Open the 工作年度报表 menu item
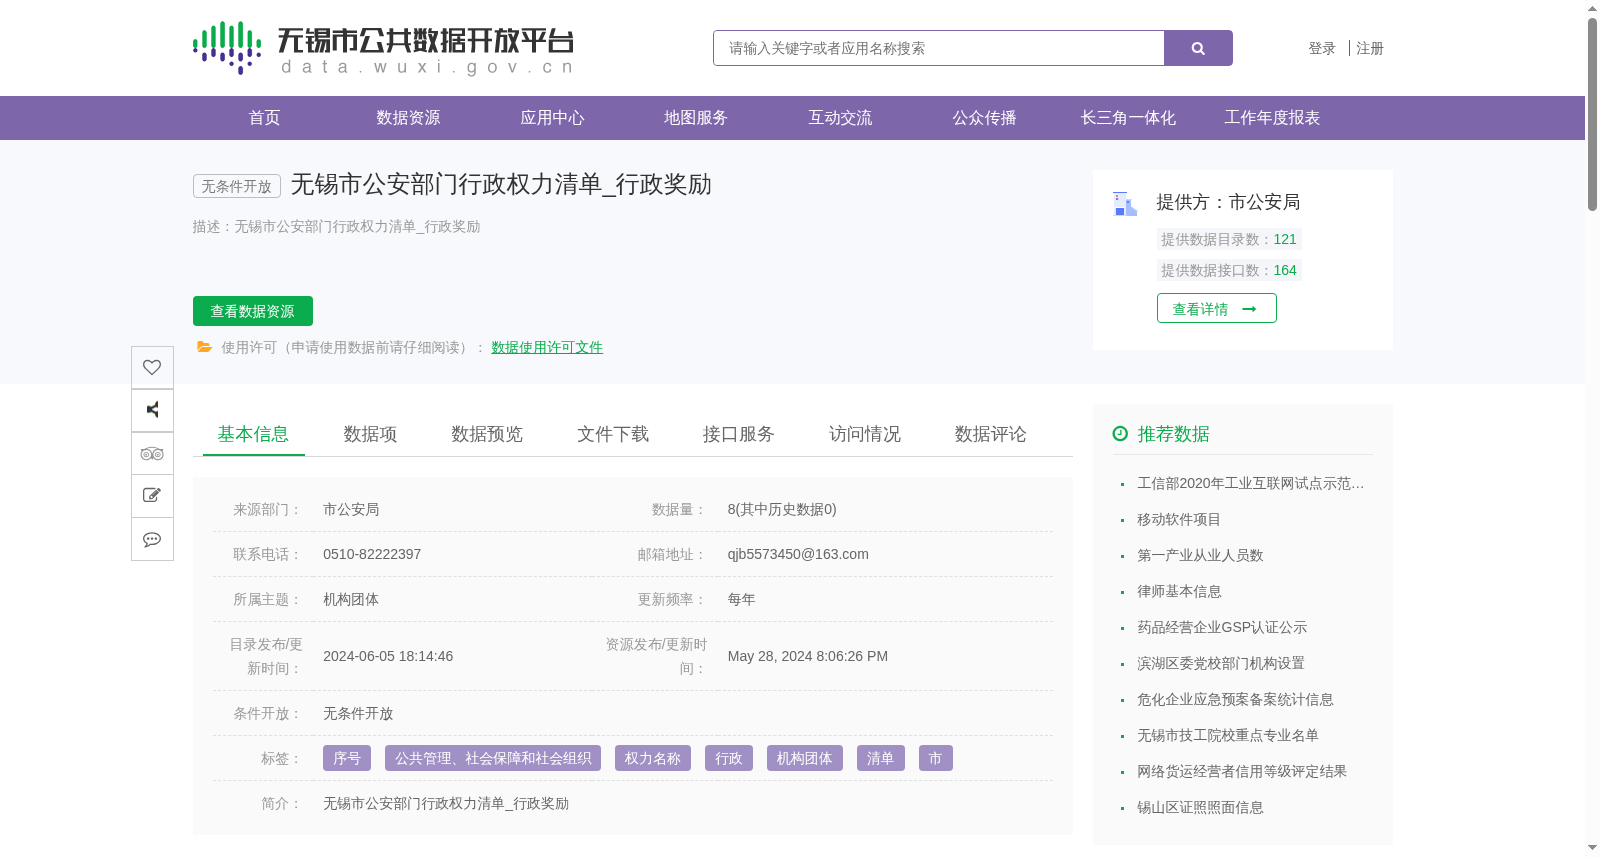This screenshot has width=1600, height=857. [1272, 118]
